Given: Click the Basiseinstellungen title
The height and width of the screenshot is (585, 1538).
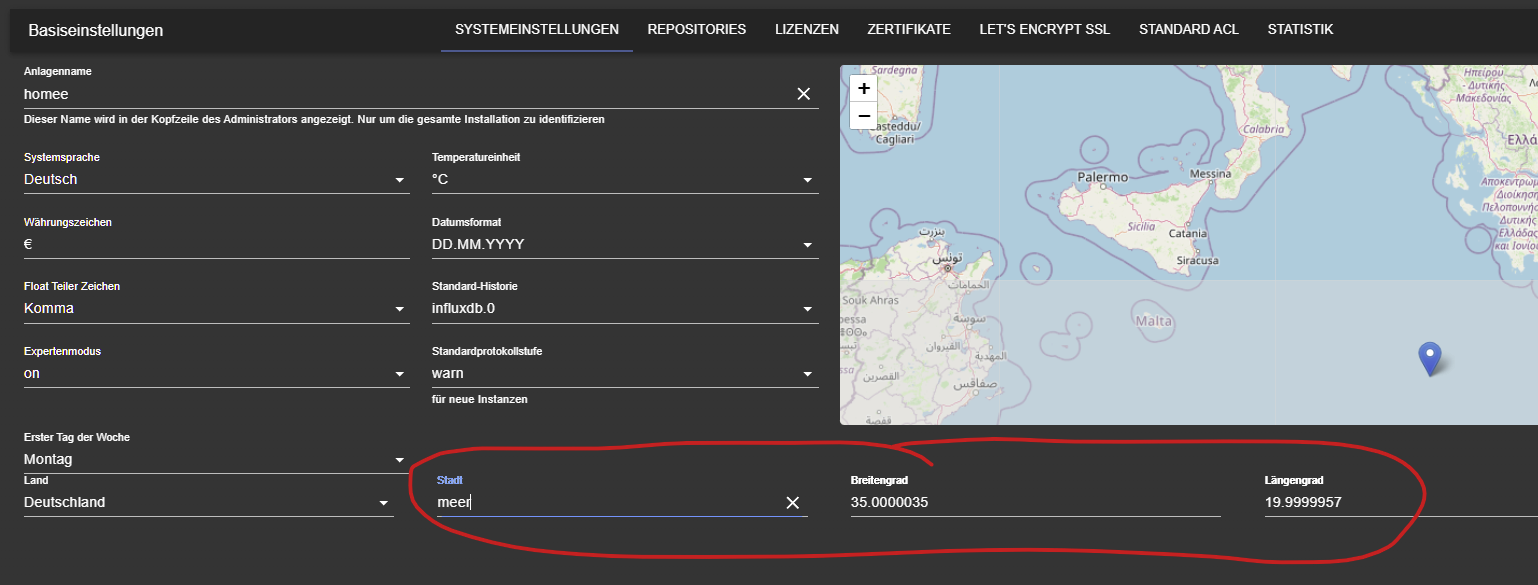Looking at the screenshot, I should (96, 31).
